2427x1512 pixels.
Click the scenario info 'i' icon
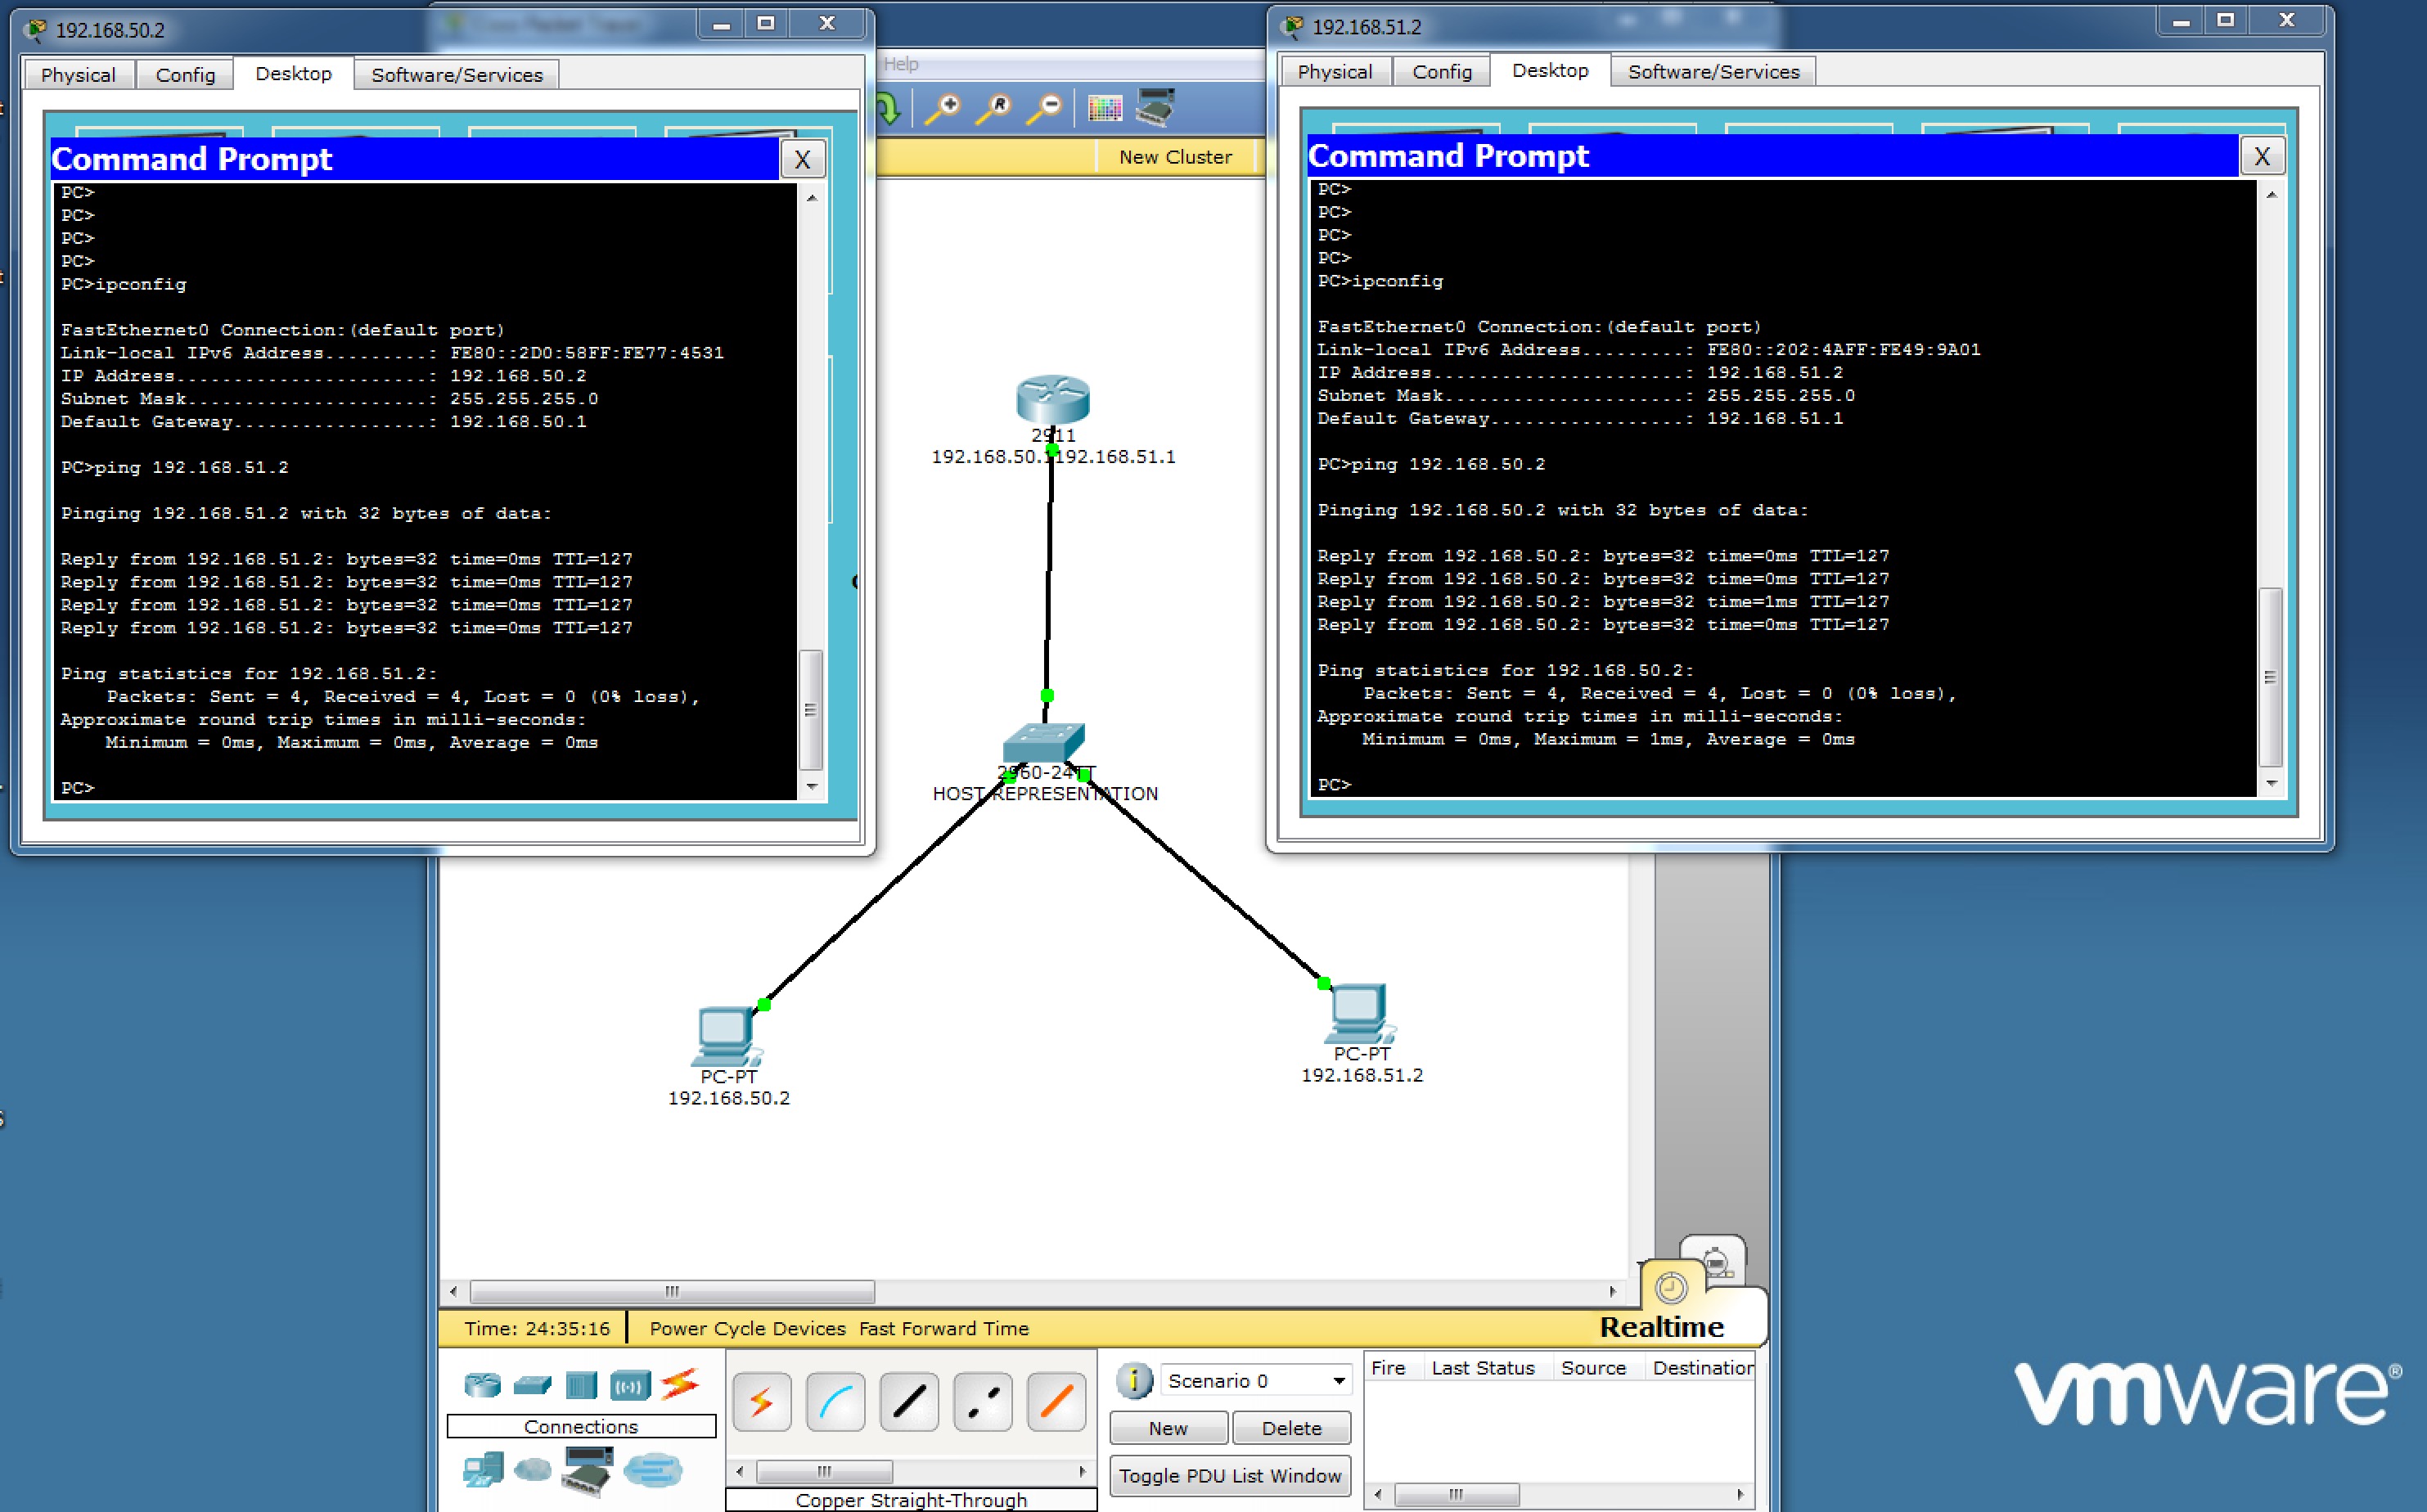point(1134,1381)
